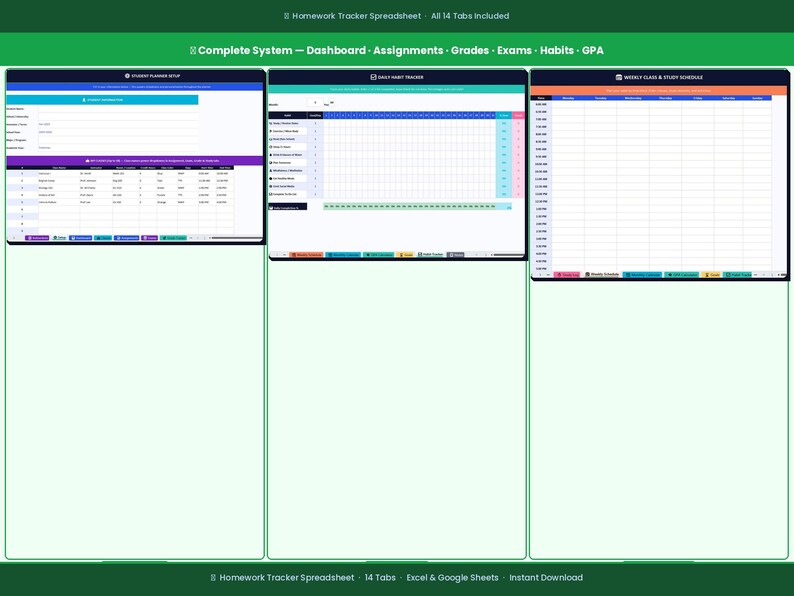The image size is (794, 596).
Task: Click the 'Dr. Williams' instructor cell
Action: coord(96,187)
